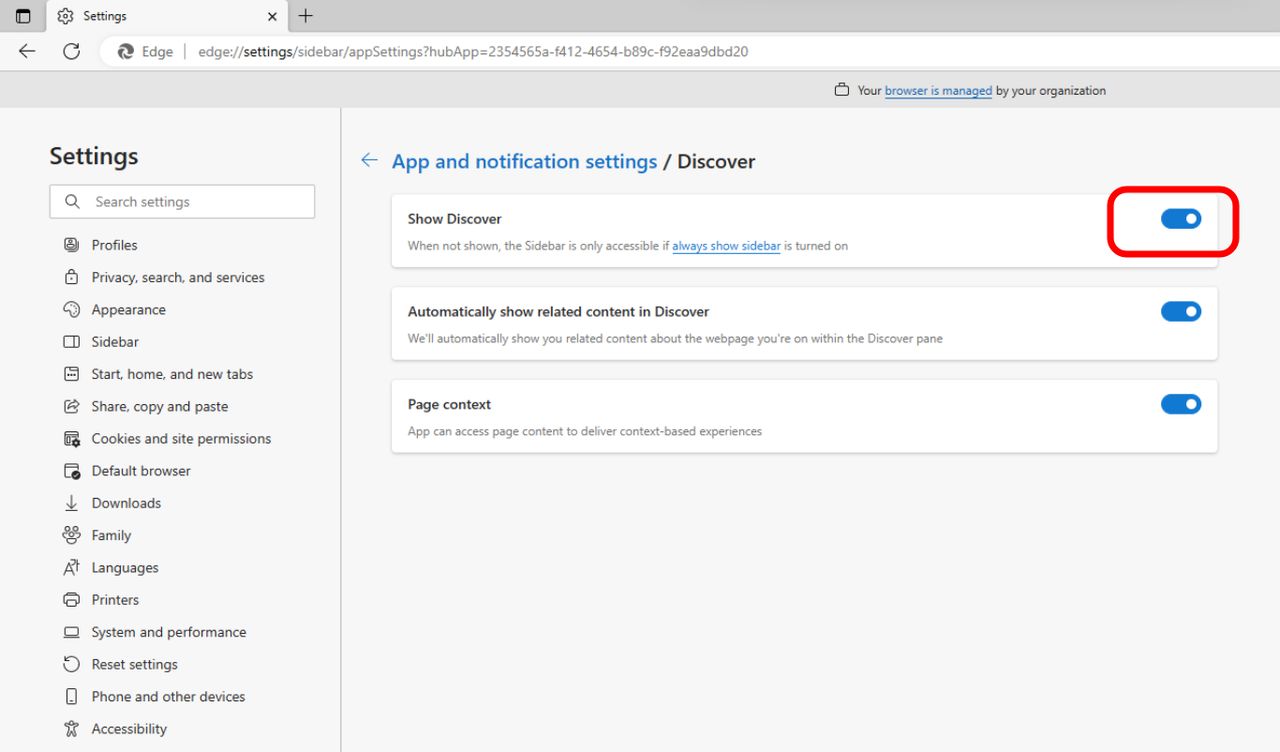
Task: Go to Appearance settings
Action: coord(128,310)
